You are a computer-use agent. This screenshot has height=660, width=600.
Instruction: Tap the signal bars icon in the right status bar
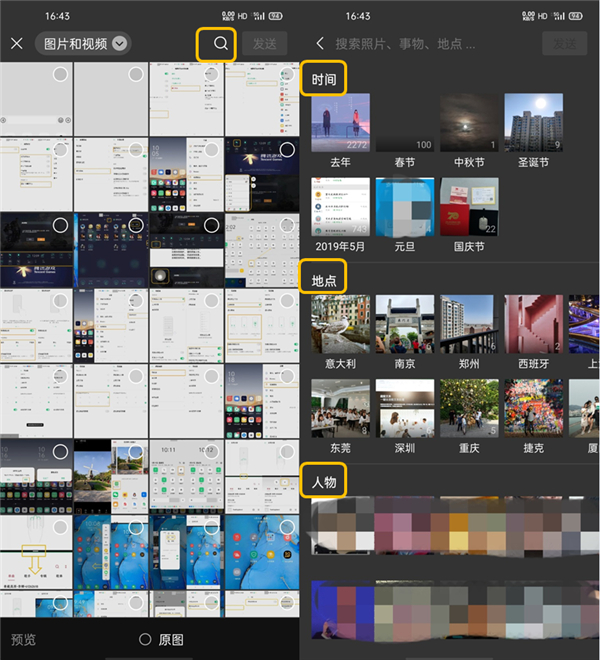[559, 16]
